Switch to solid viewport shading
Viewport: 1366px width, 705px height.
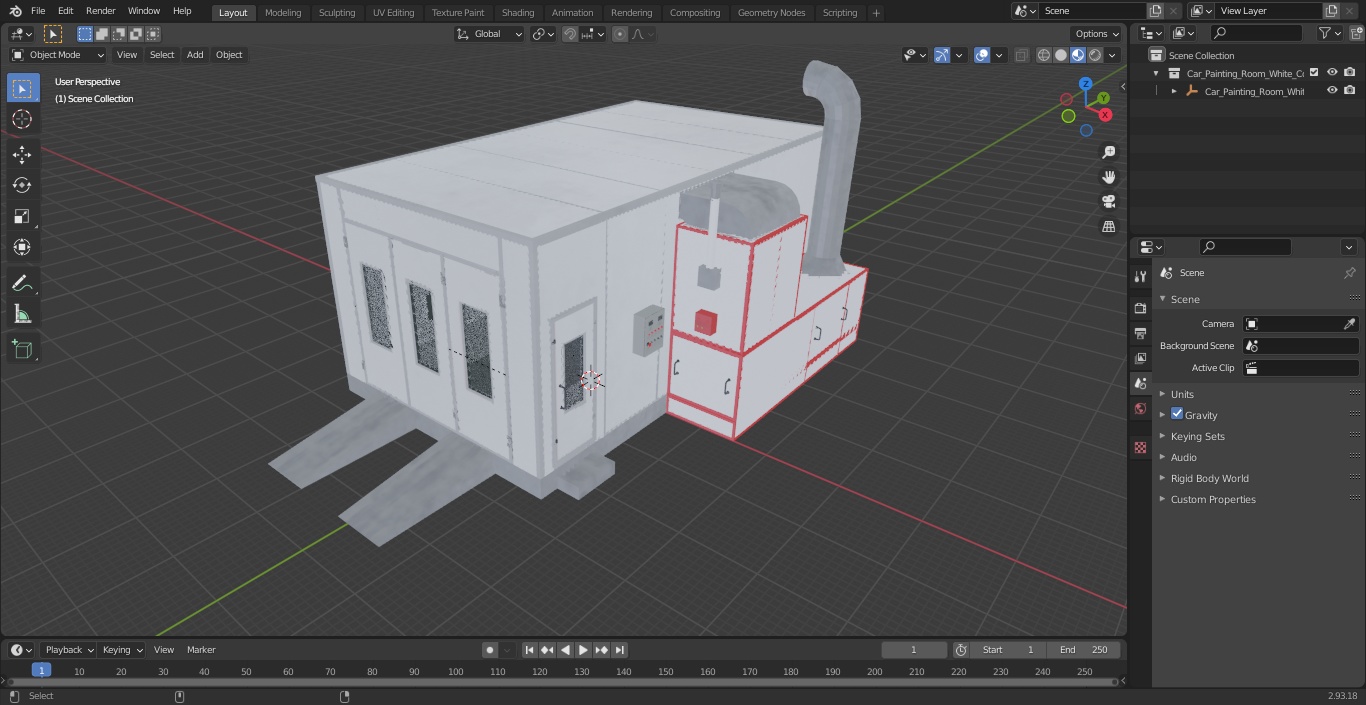point(1061,55)
